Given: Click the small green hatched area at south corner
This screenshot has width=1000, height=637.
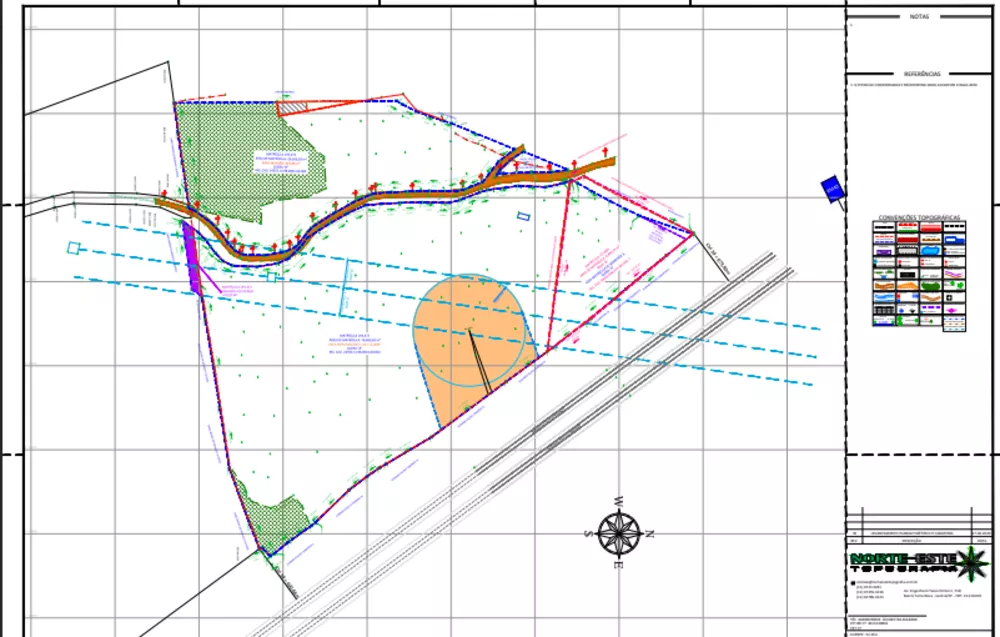Looking at the screenshot, I should pos(274,520).
